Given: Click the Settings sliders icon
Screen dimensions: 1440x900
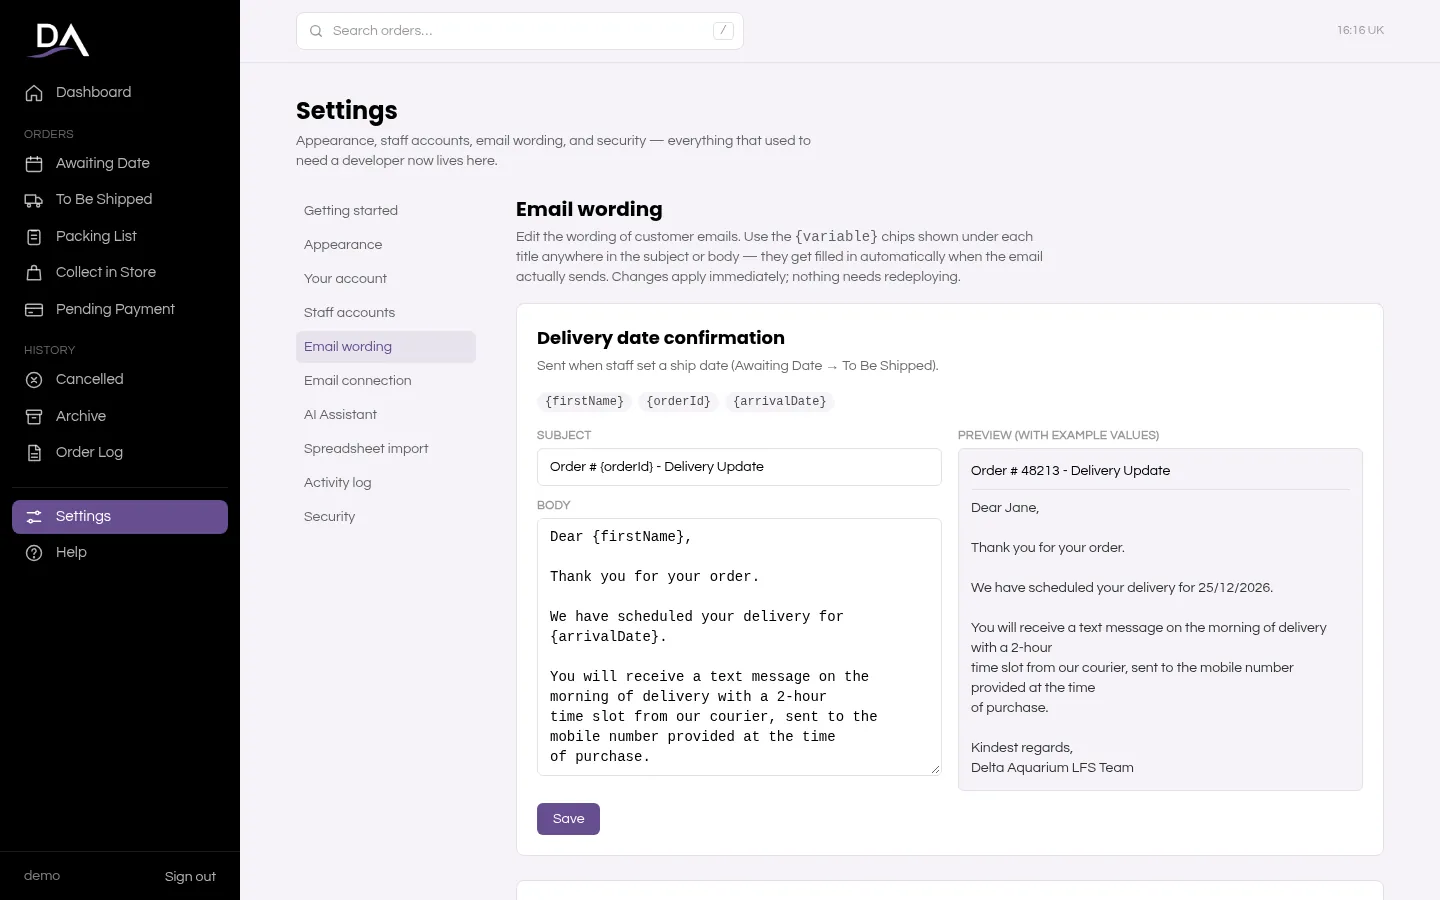Looking at the screenshot, I should [x=34, y=517].
